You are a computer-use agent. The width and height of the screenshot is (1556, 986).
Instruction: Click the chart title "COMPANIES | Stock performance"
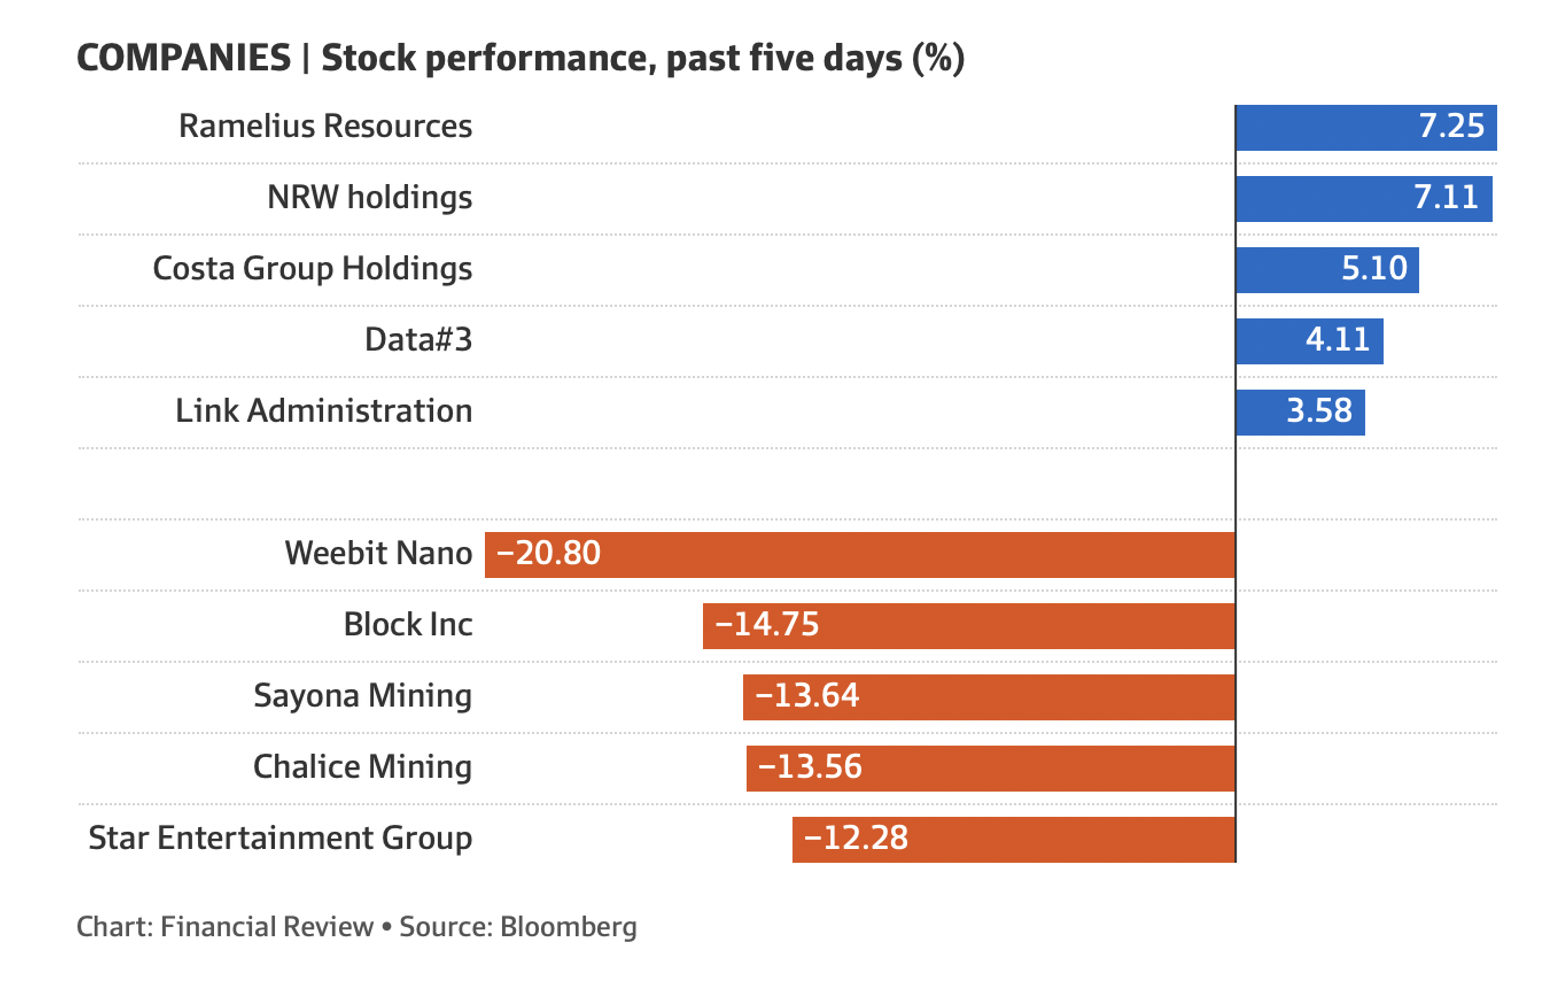point(520,58)
